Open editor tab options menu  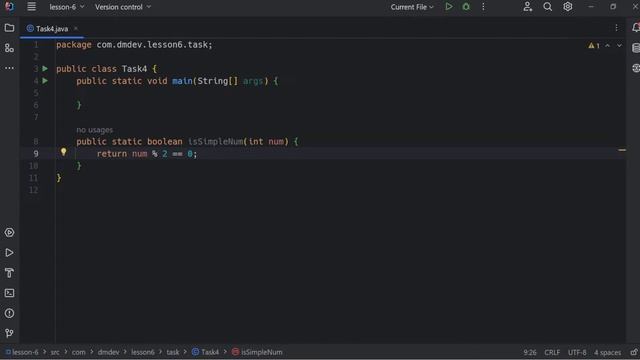pyautogui.click(x=616, y=28)
